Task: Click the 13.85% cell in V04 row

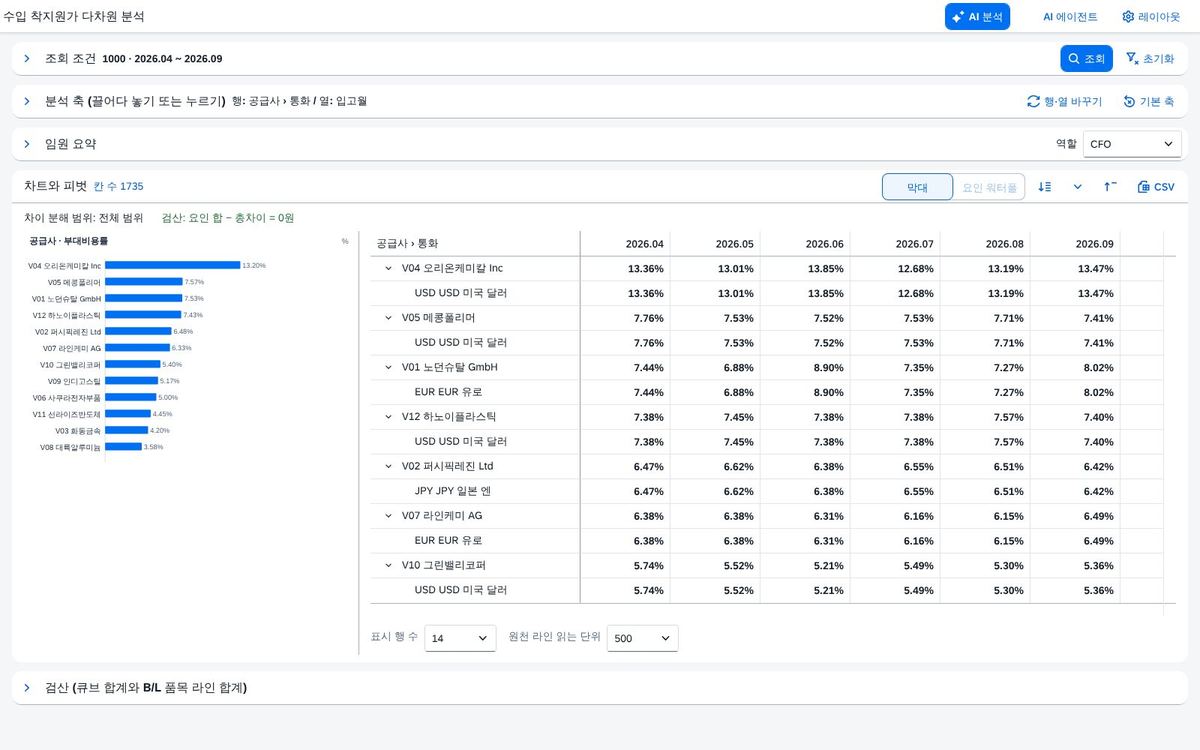Action: point(805,269)
